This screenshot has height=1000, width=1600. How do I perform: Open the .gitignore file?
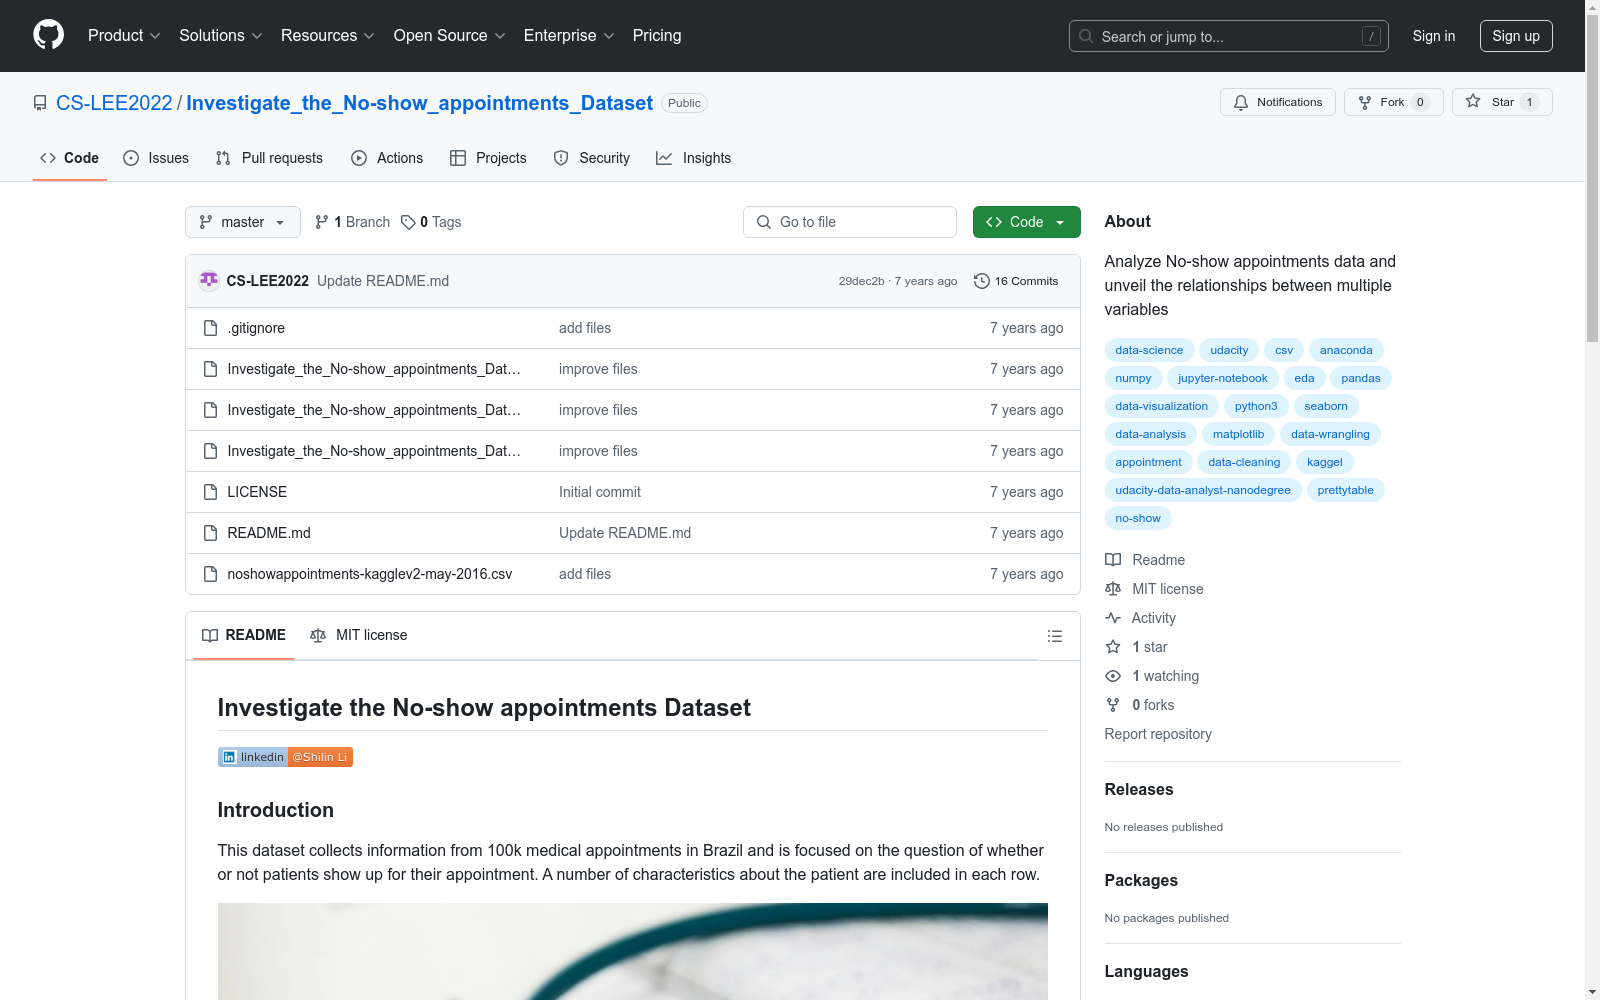point(256,328)
